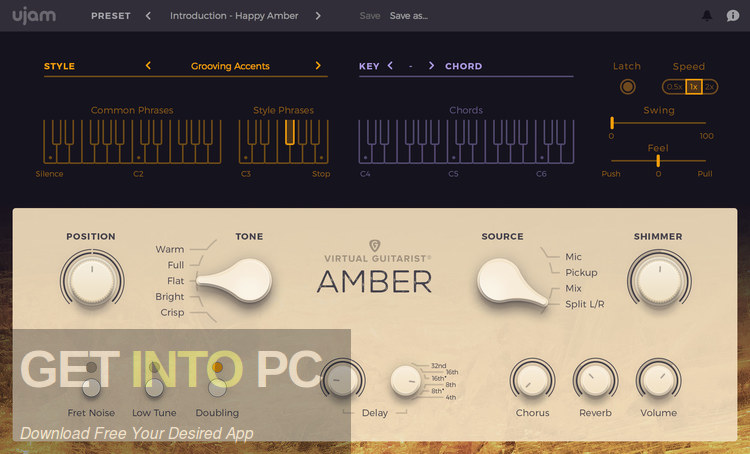Open the notifications bell icon
750x454 pixels.
point(706,16)
